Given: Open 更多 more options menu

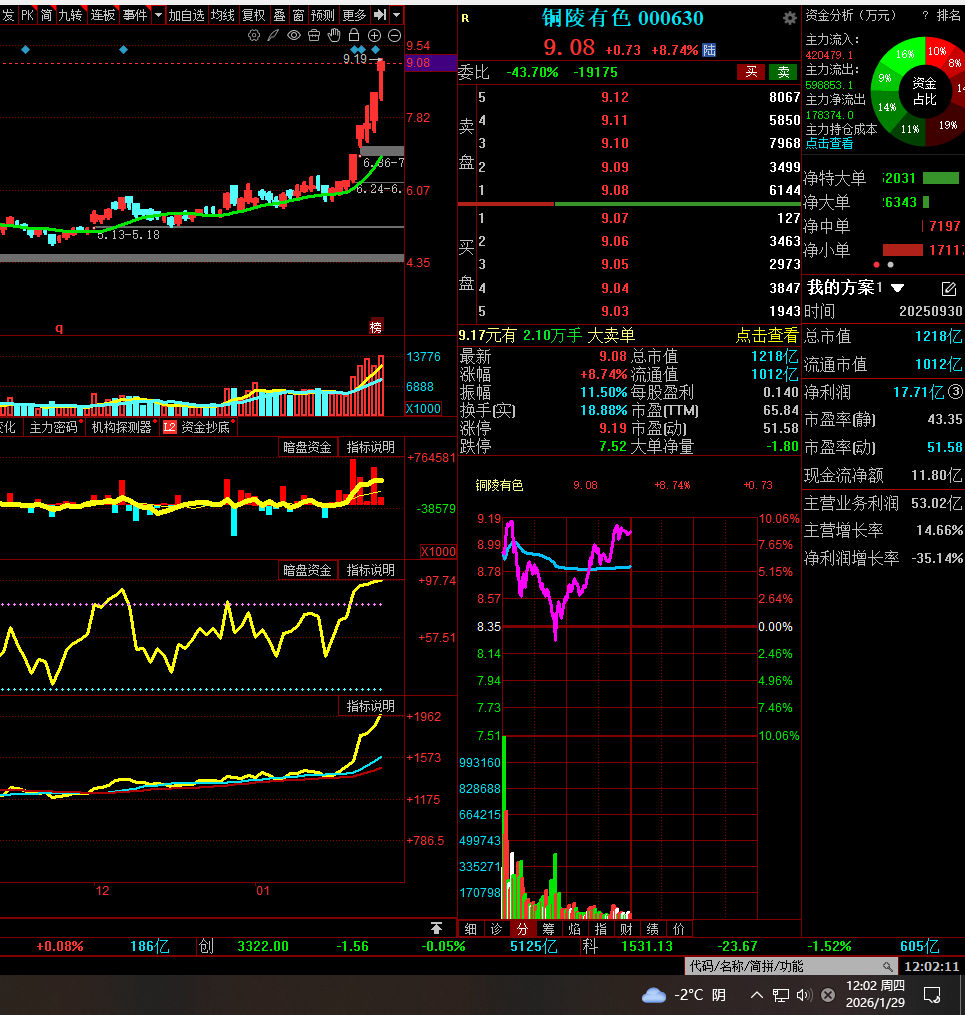Looking at the screenshot, I should coord(354,15).
